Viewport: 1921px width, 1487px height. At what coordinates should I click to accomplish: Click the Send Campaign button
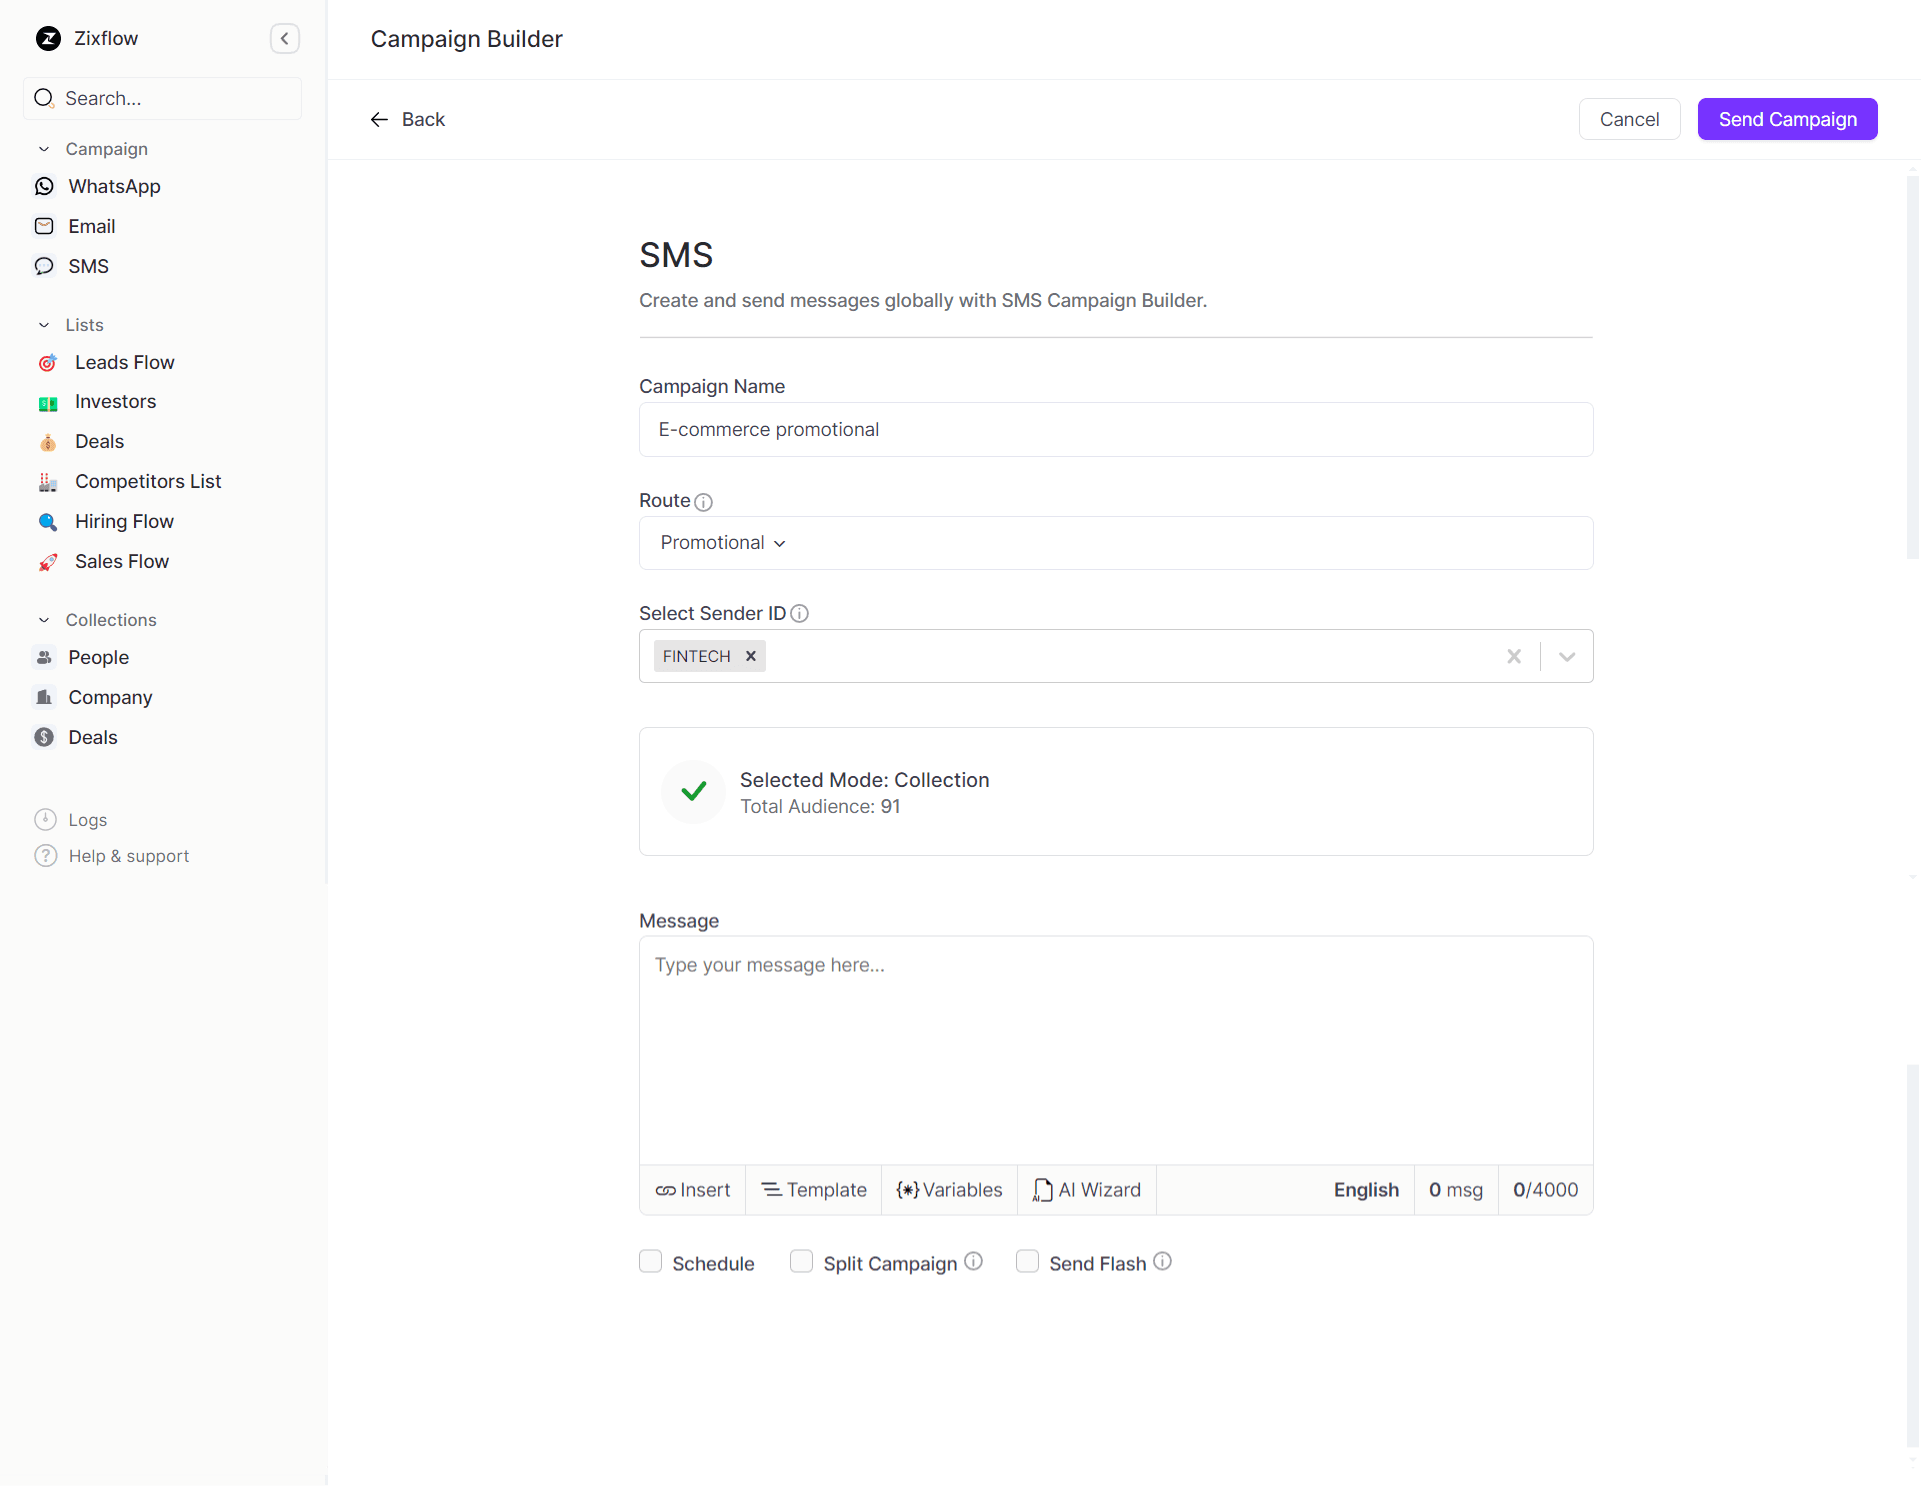point(1787,119)
